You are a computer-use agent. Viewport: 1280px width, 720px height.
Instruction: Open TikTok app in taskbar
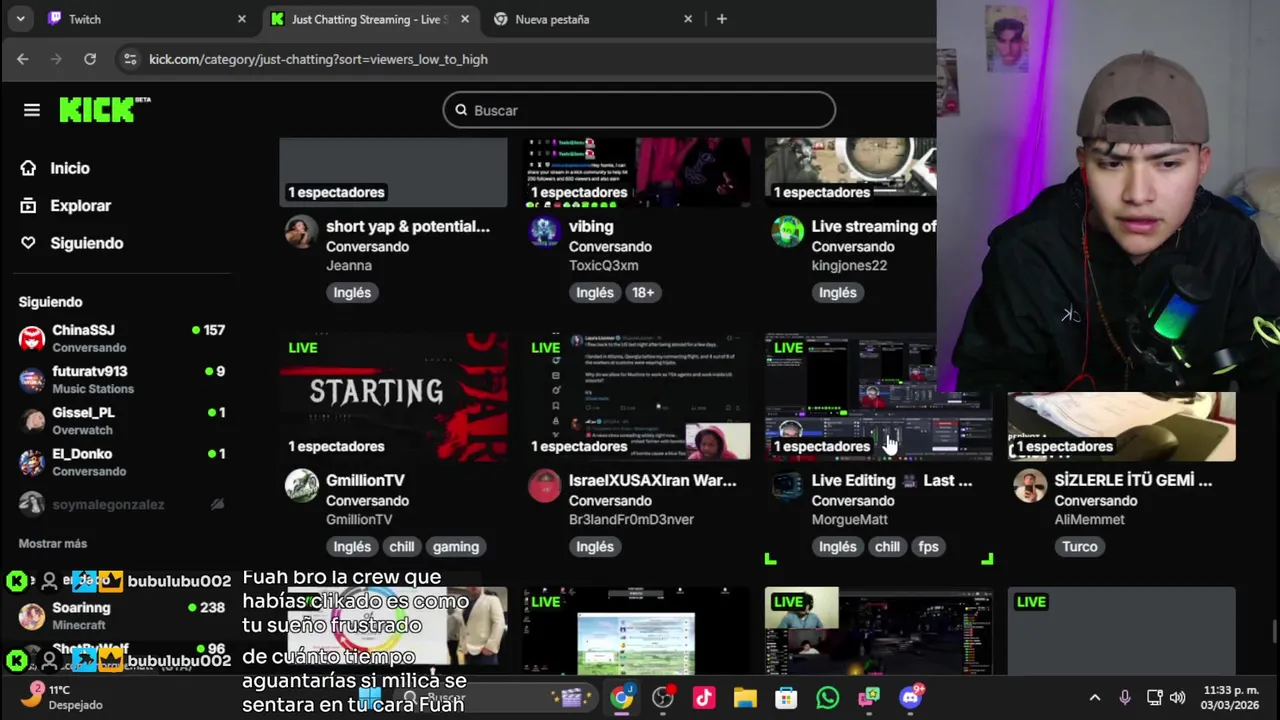704,697
